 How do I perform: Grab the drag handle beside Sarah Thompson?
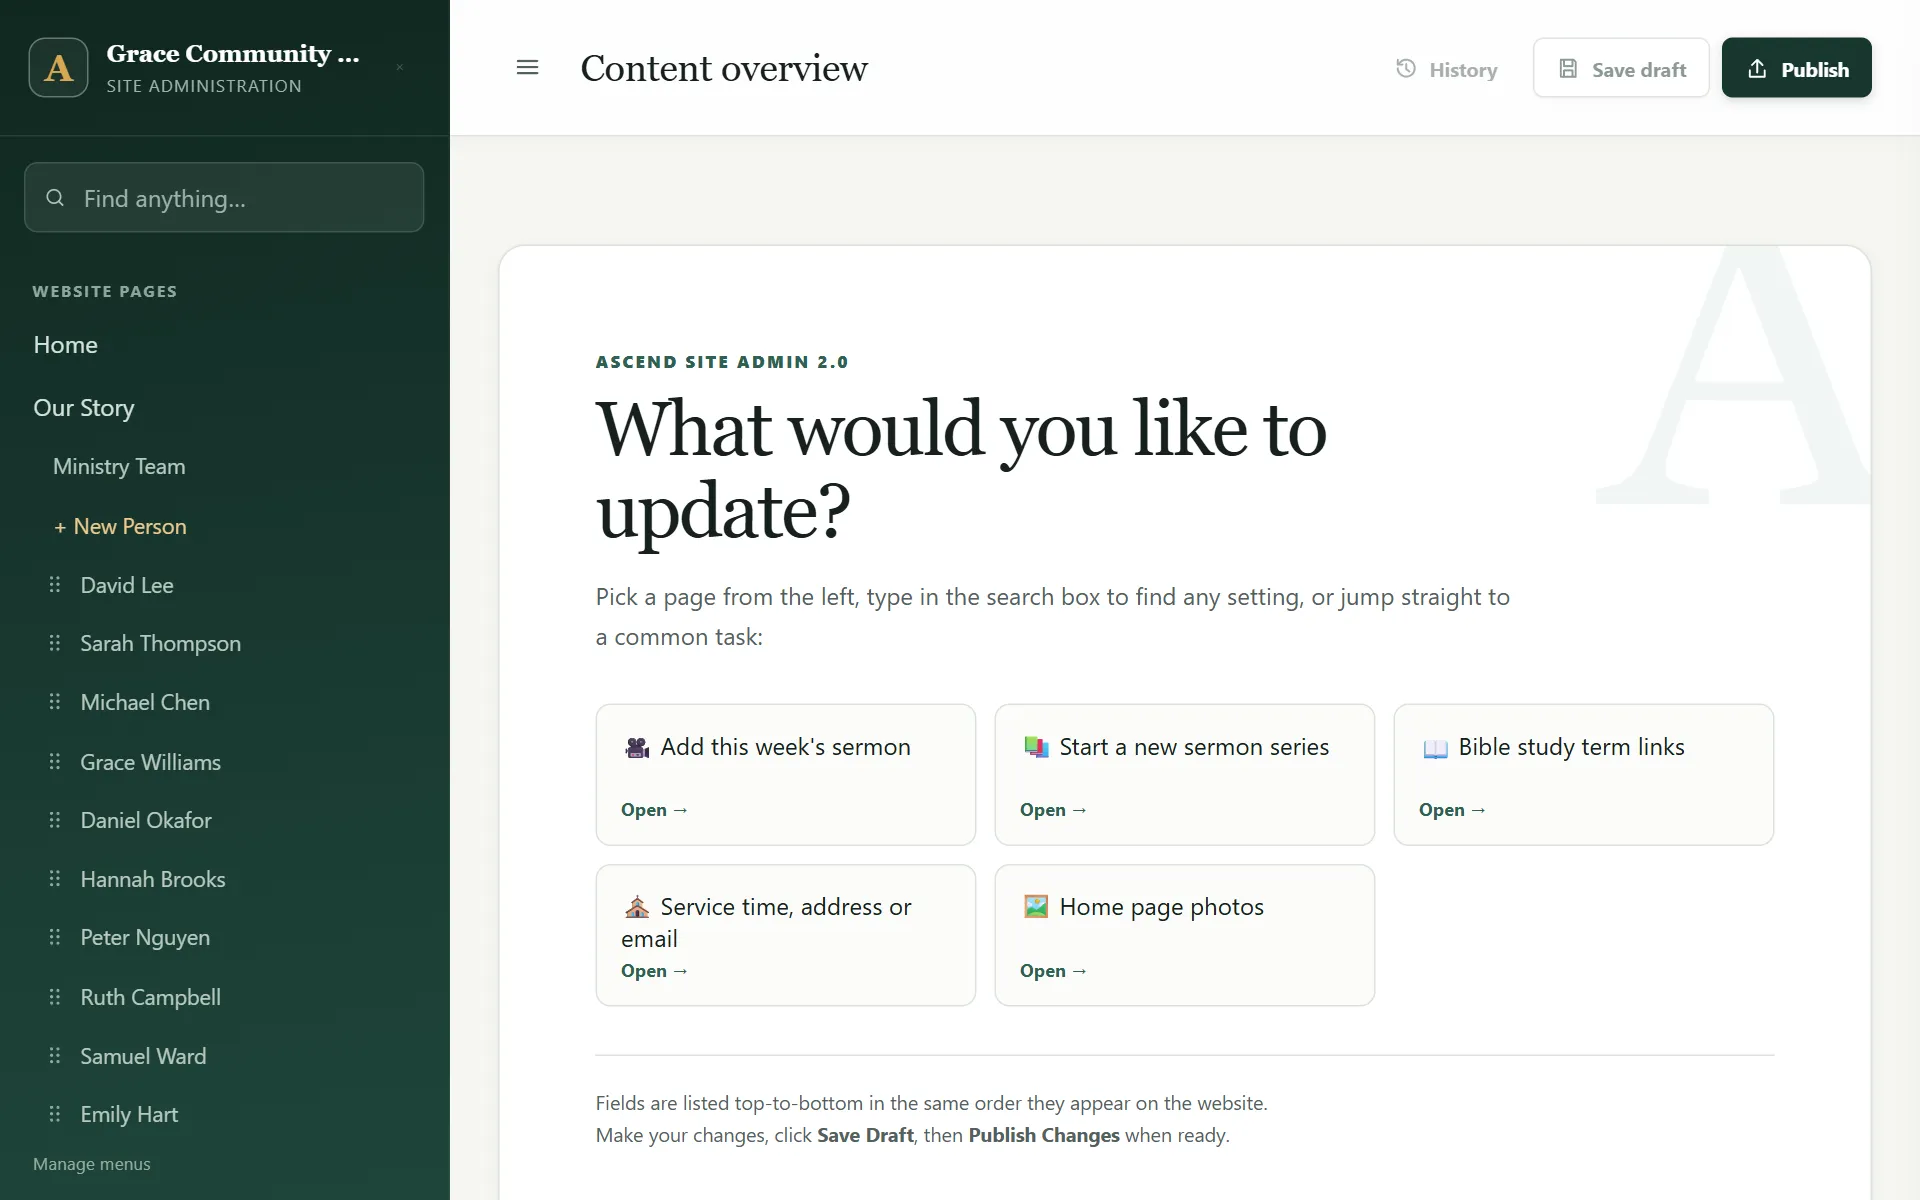tap(55, 643)
